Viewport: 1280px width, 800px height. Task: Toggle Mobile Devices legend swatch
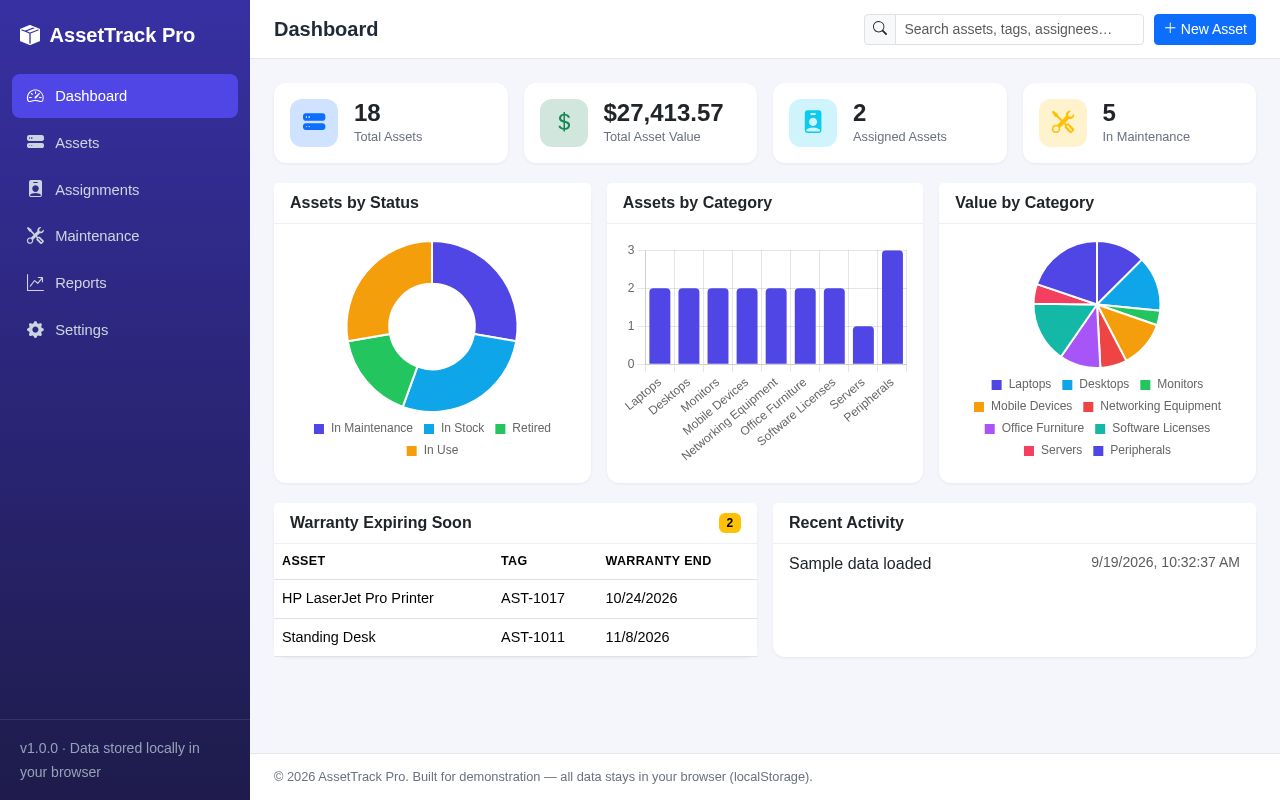pyautogui.click(x=979, y=406)
